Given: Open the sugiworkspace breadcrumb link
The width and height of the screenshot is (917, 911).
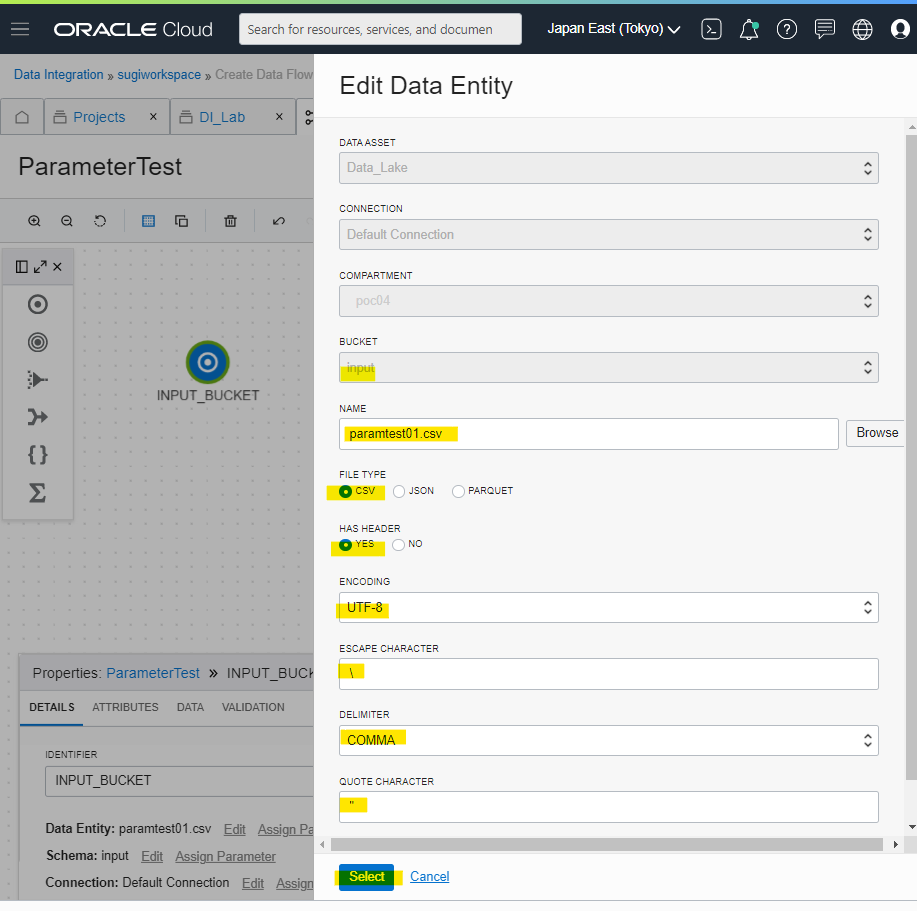Looking at the screenshot, I should click(x=159, y=74).
